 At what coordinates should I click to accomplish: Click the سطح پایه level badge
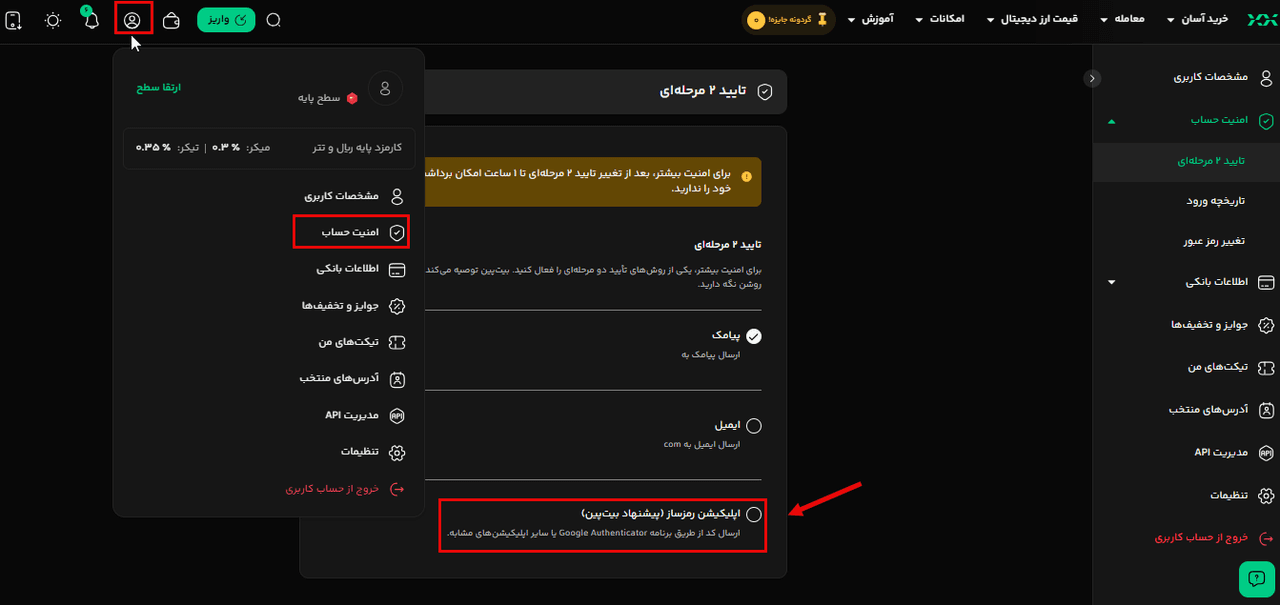click(328, 98)
